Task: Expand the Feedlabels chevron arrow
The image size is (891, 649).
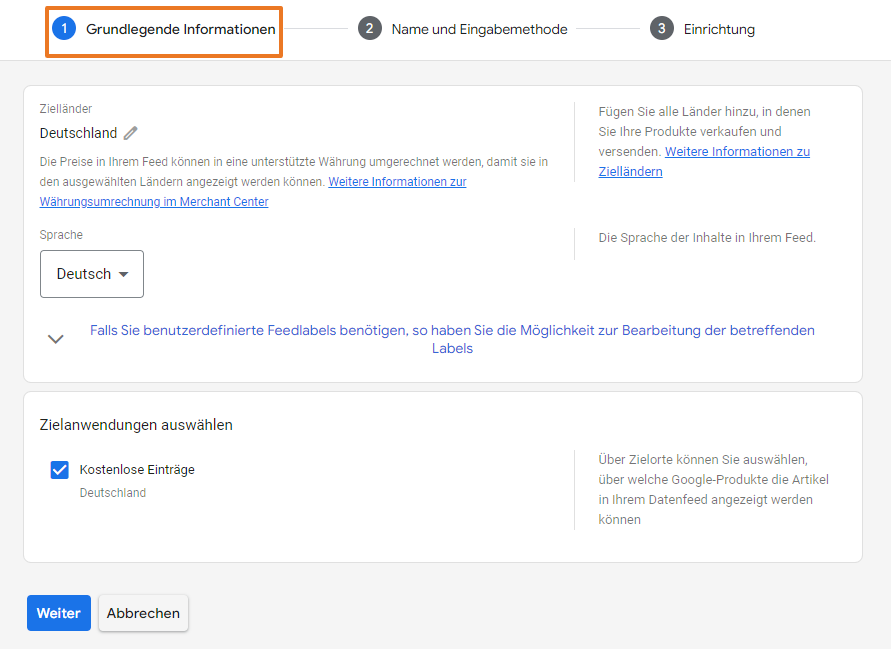Action: point(55,339)
